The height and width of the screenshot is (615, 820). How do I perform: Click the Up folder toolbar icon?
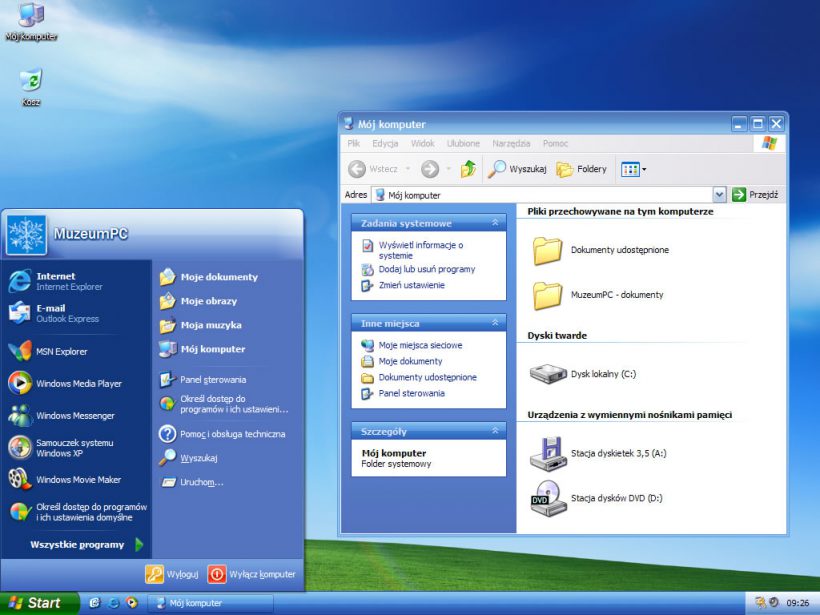468,169
